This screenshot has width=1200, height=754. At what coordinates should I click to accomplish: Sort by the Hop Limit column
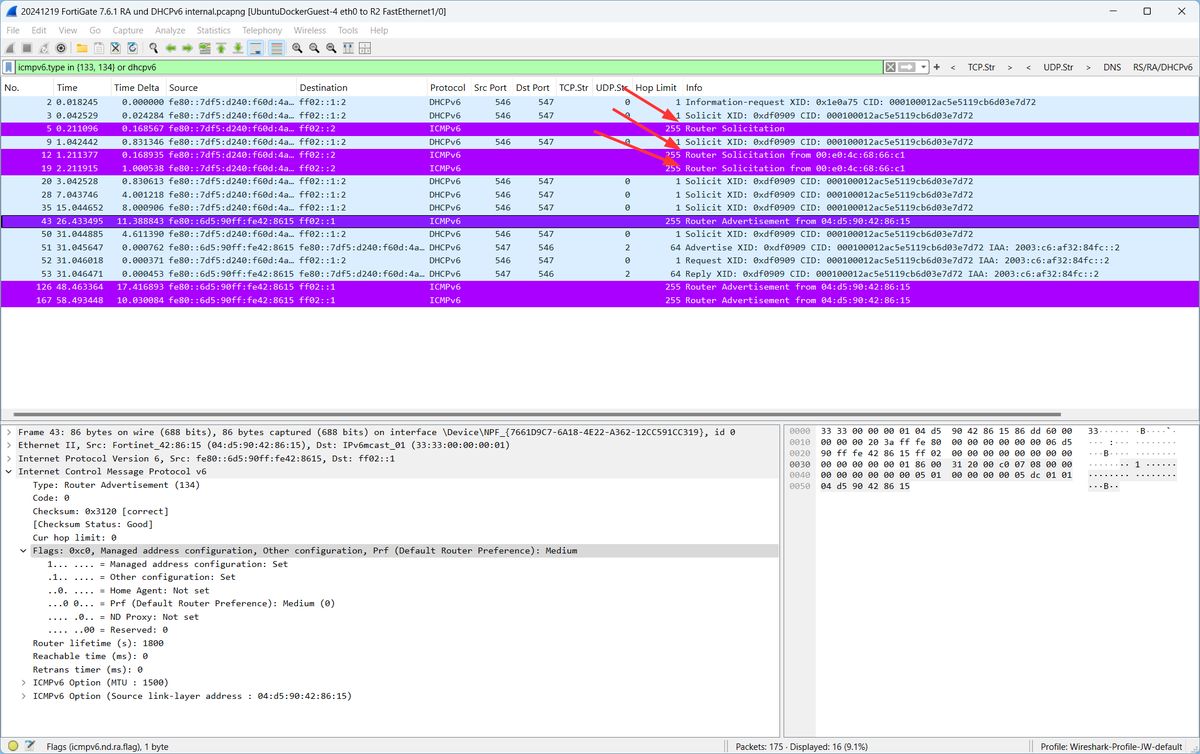pos(656,88)
